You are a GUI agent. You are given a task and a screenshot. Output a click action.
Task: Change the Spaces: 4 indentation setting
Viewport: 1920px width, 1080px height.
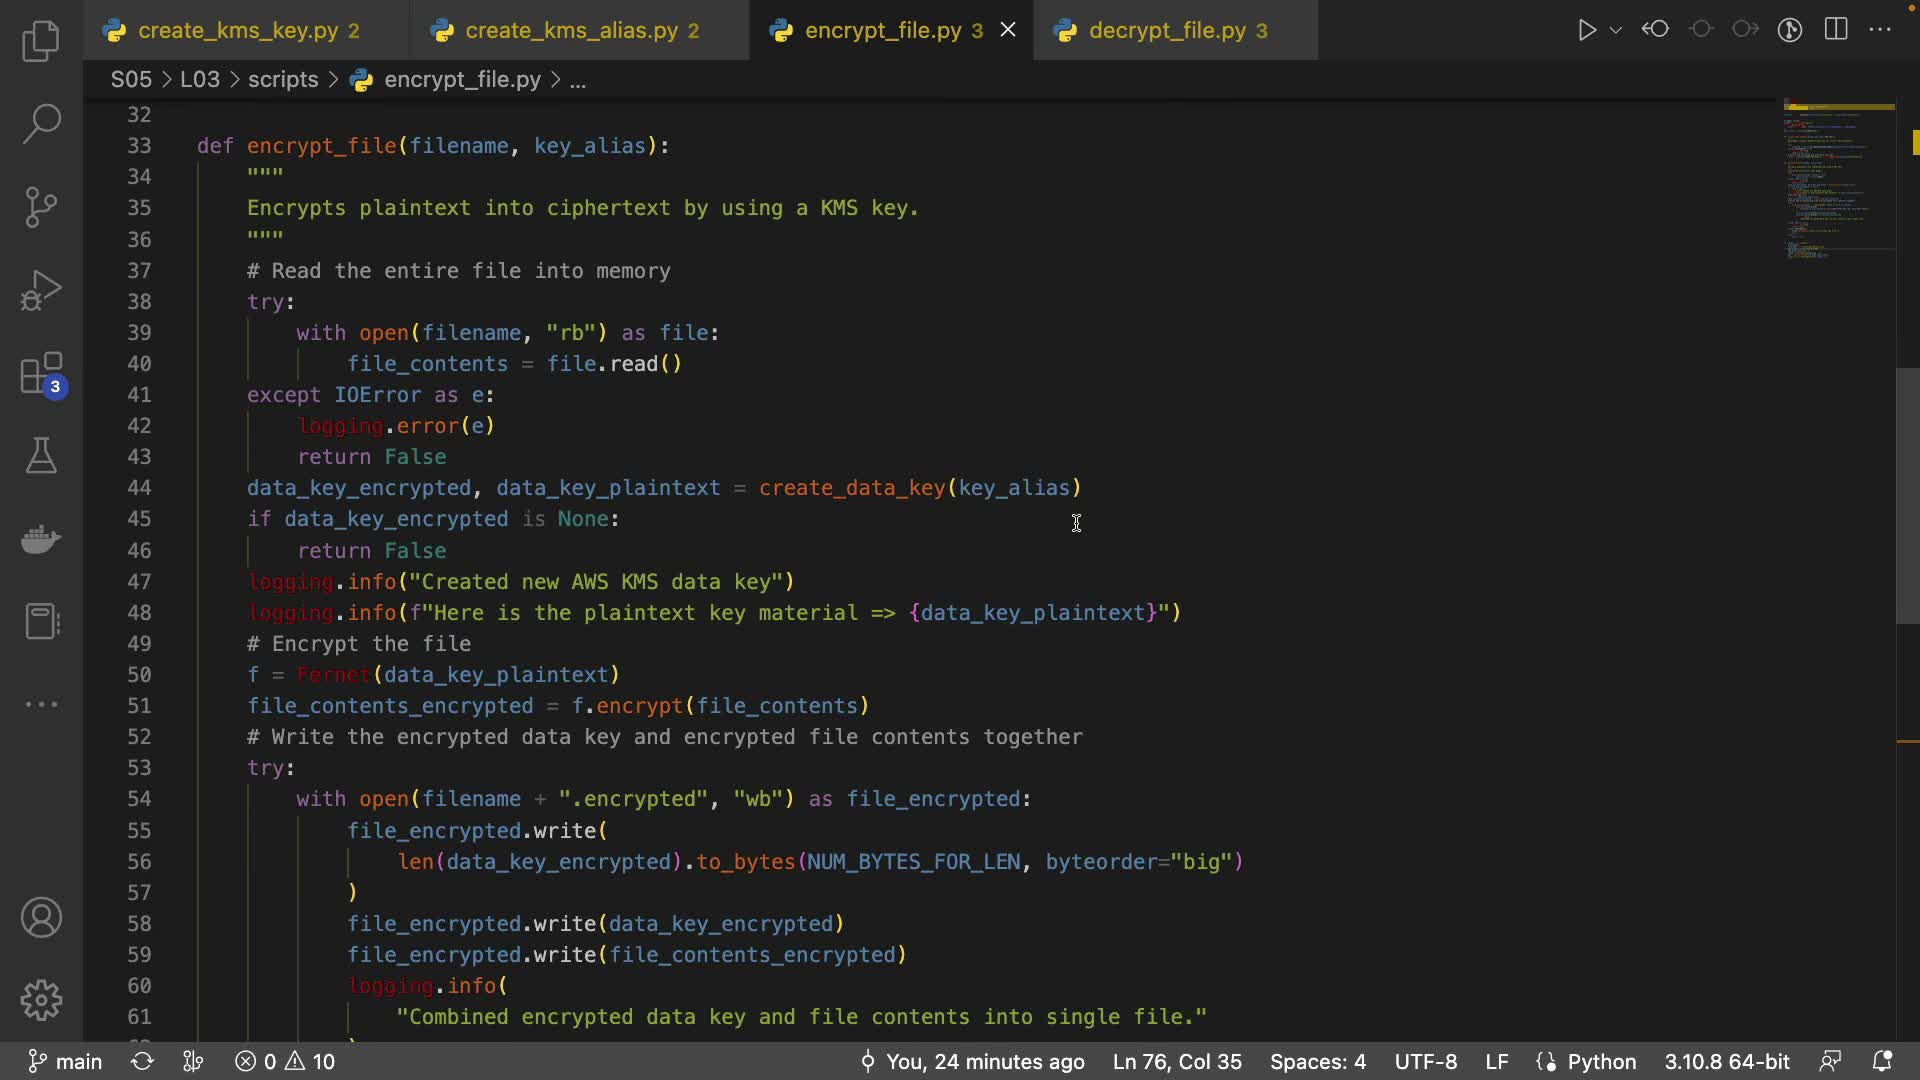click(x=1317, y=1061)
